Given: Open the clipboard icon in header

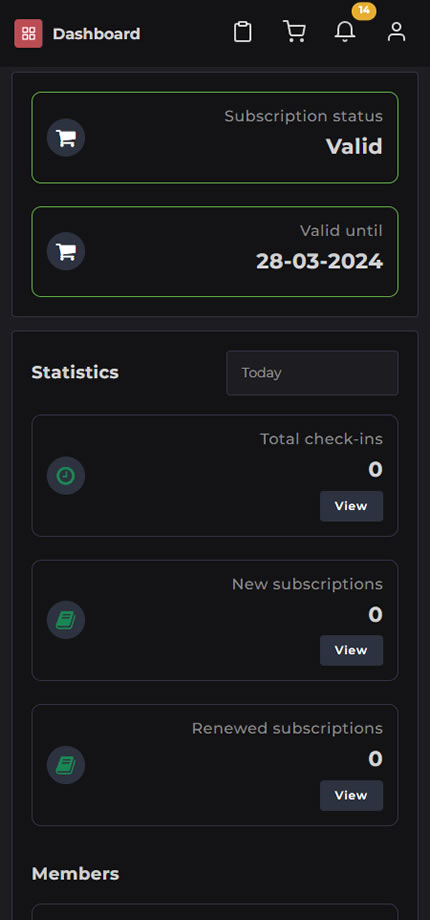Looking at the screenshot, I should [243, 32].
